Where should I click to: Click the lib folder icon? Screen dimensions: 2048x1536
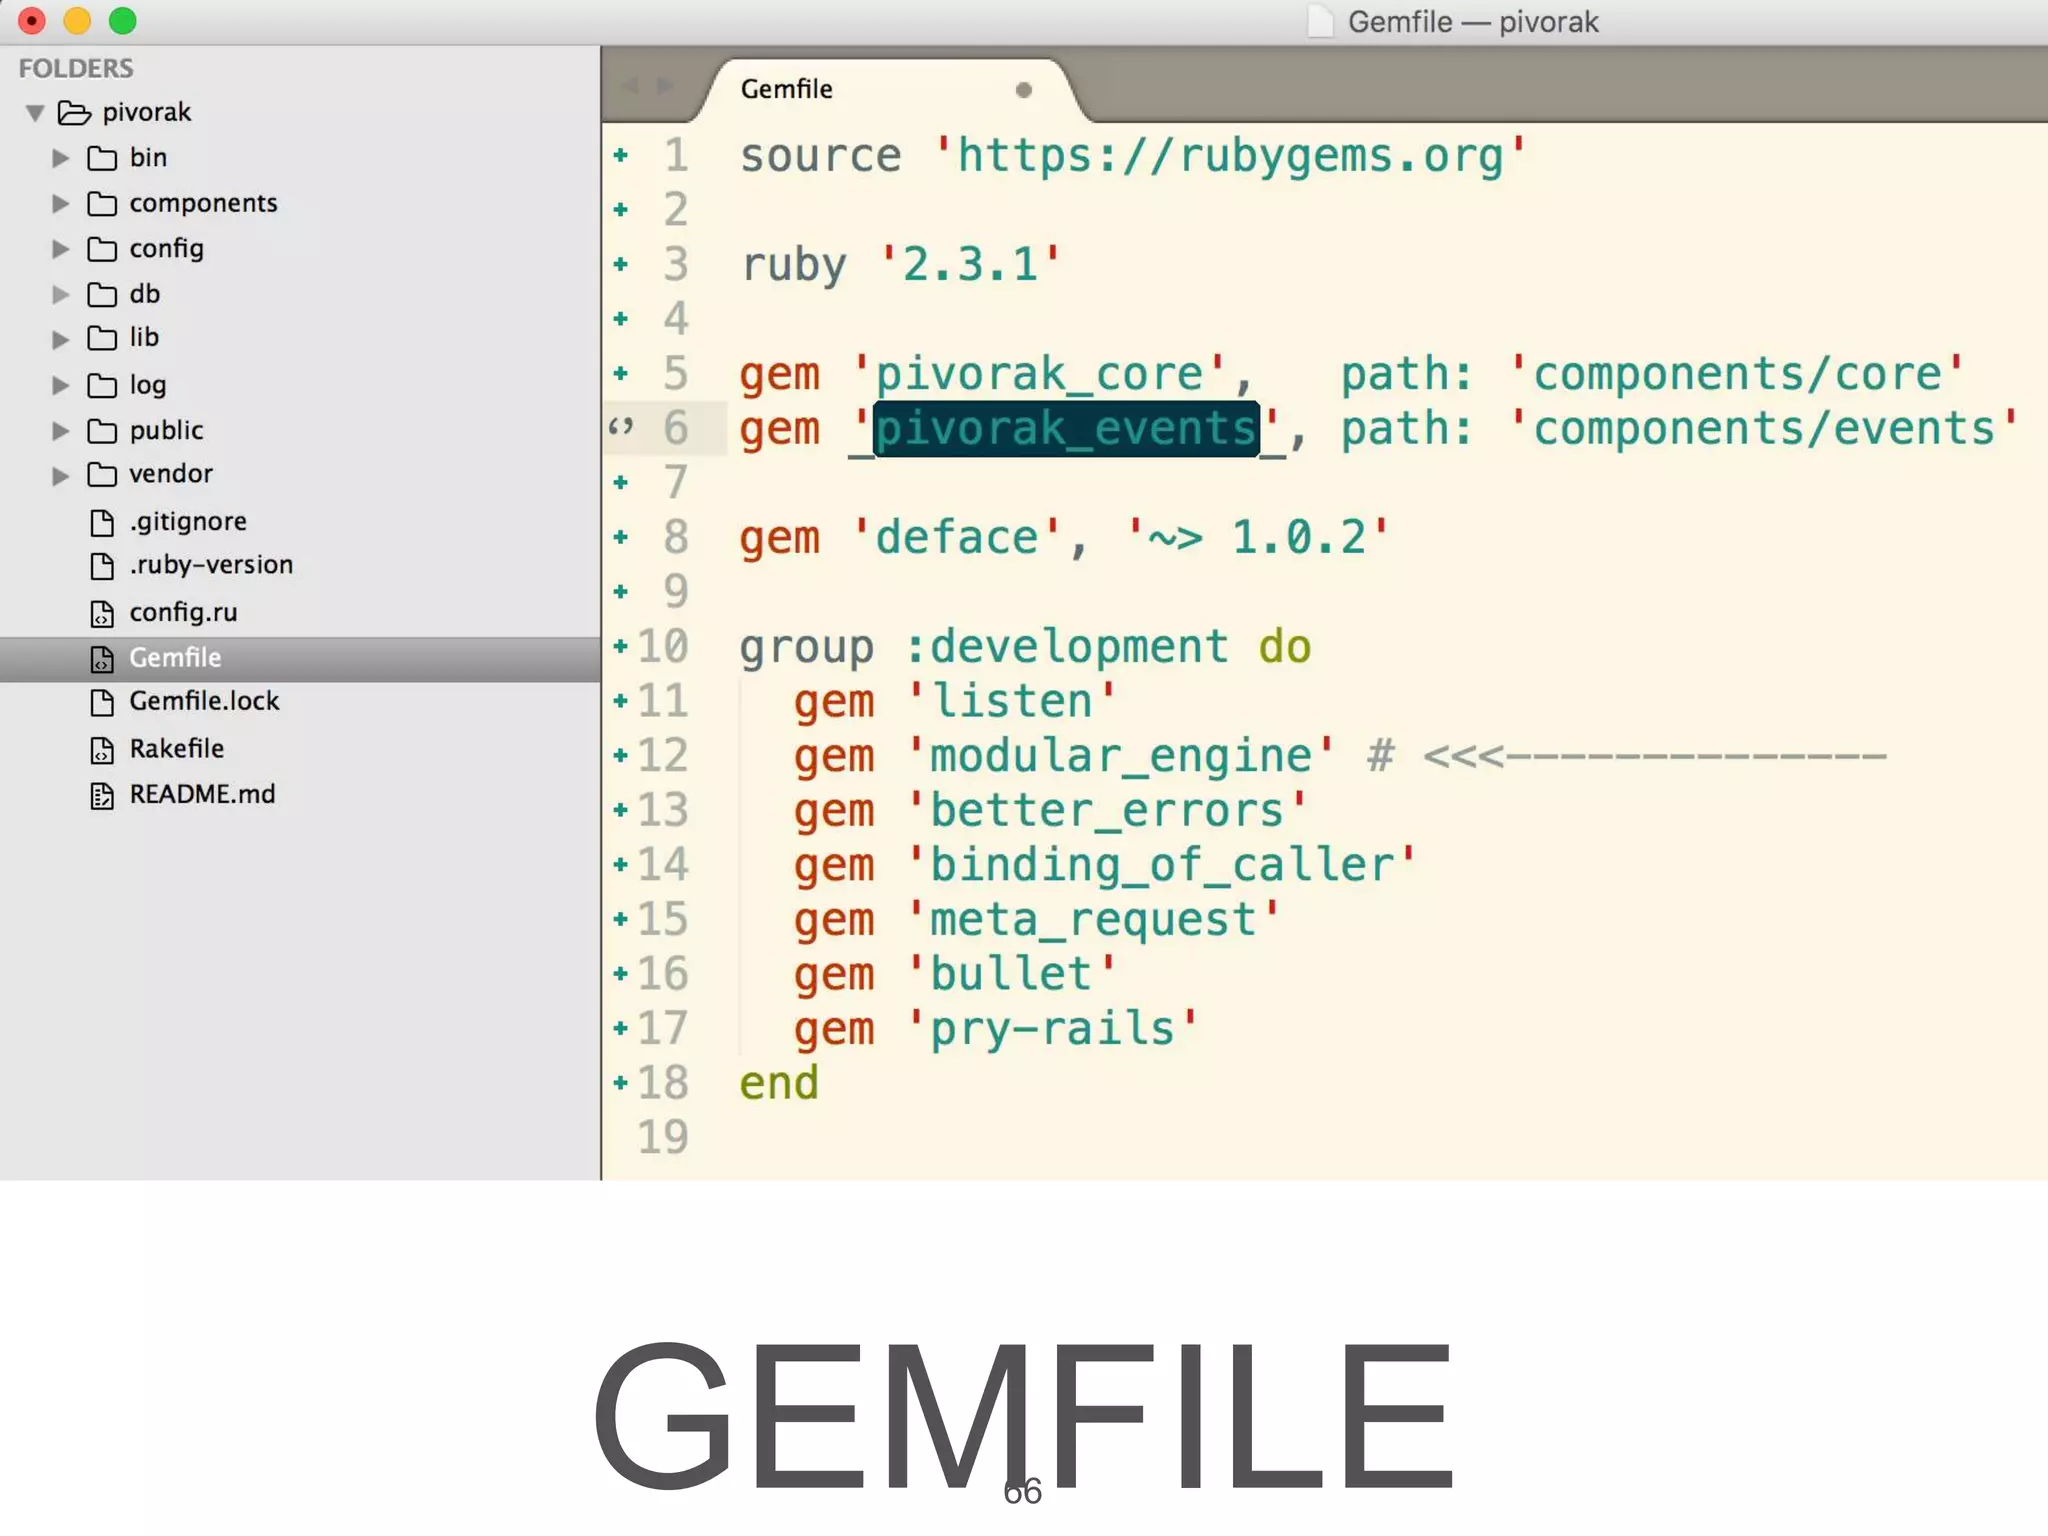click(x=102, y=338)
